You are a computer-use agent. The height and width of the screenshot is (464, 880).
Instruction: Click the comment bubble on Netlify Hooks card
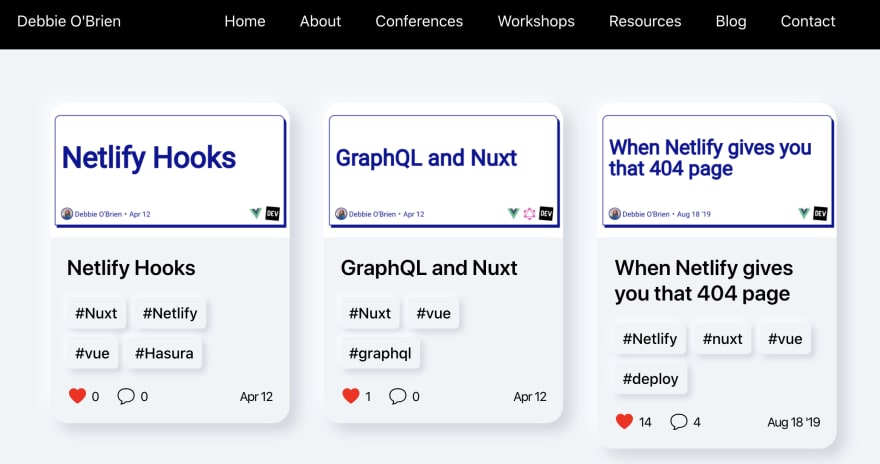126,396
